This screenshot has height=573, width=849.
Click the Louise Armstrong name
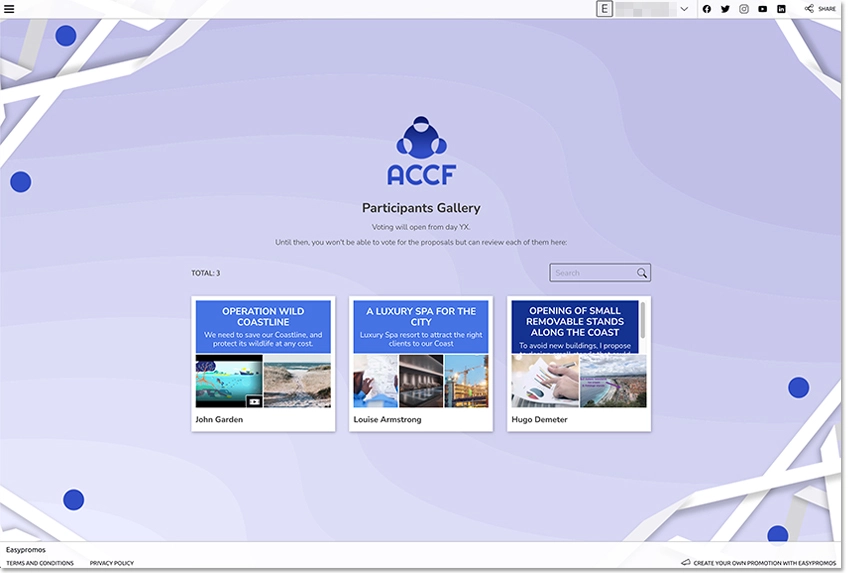(387, 419)
